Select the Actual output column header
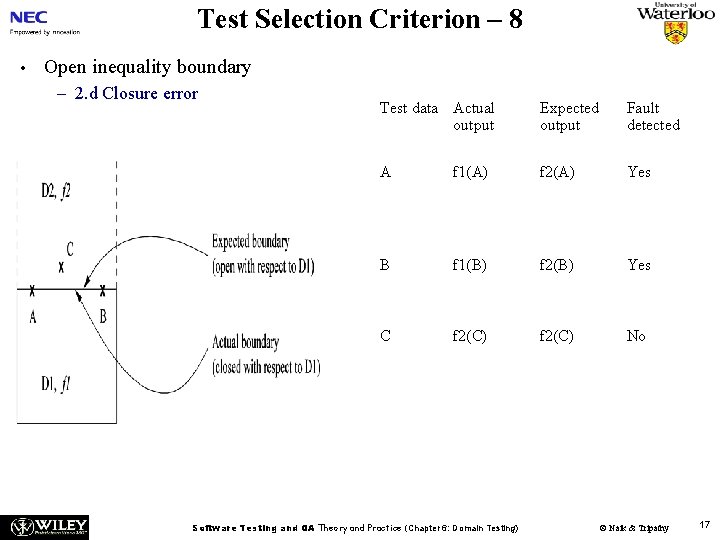The width and height of the screenshot is (720, 540). [473, 116]
